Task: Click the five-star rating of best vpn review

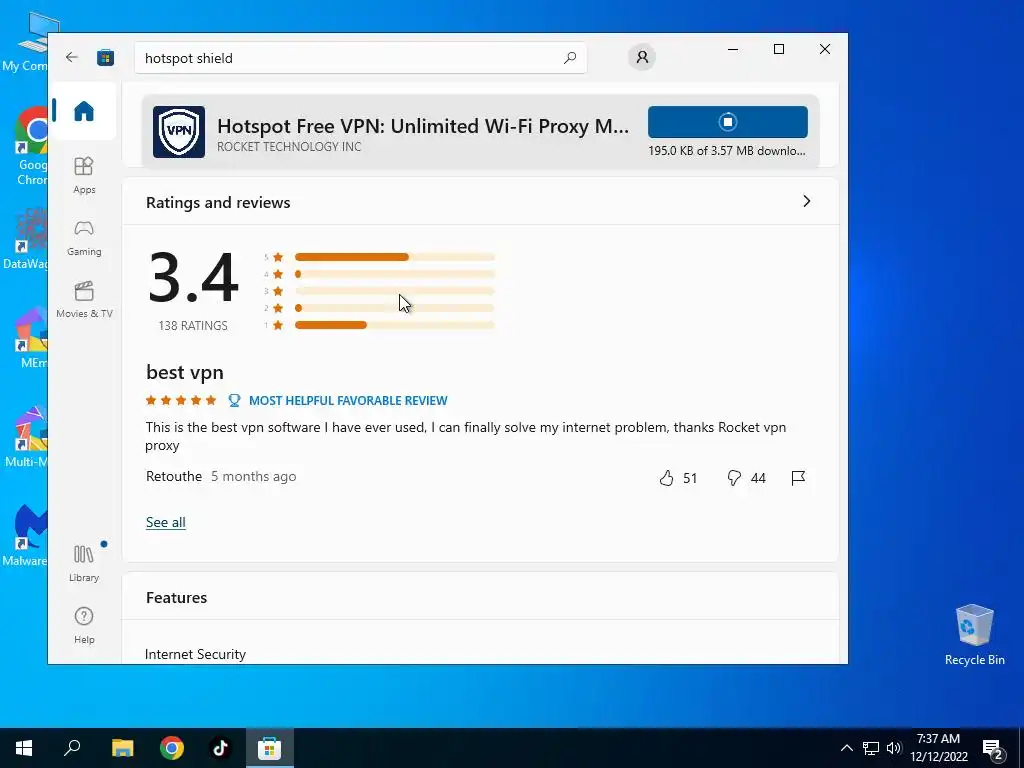Action: coord(181,400)
